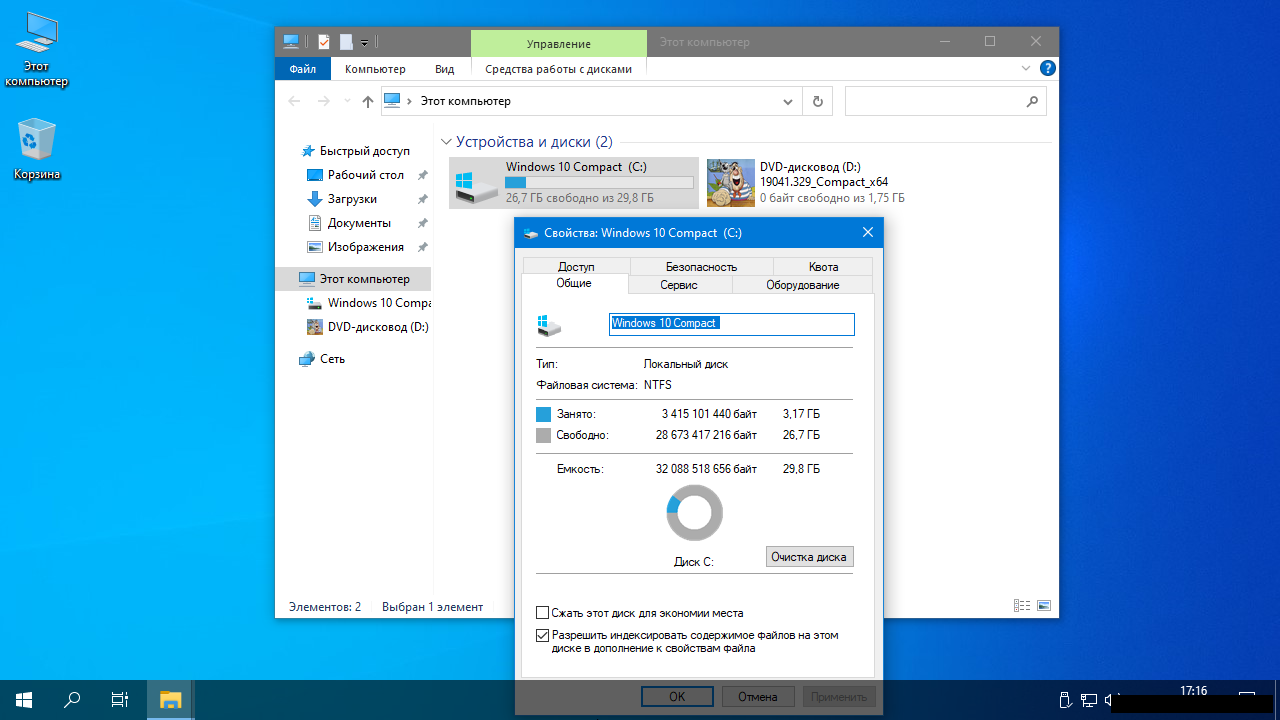Click the Properties icon in Explorer's quick access toolbar
Viewport: 1280px width, 720px height.
[324, 42]
